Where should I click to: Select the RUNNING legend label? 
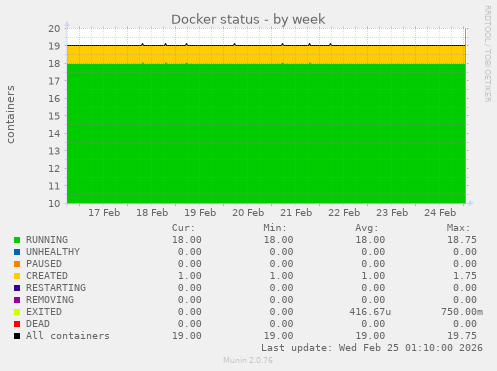(47, 240)
